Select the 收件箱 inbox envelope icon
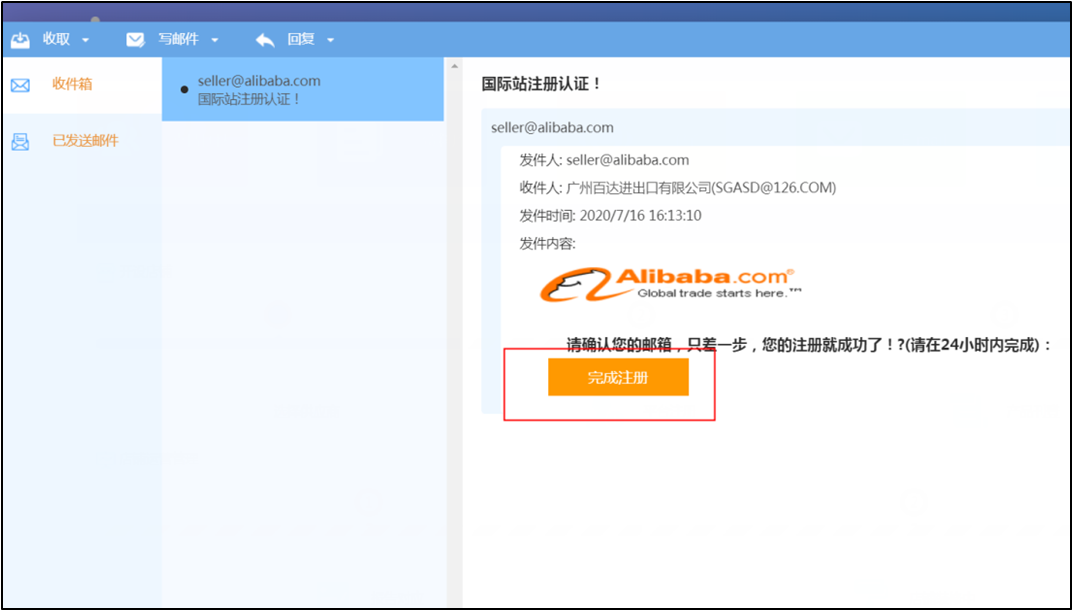 click(x=20, y=85)
